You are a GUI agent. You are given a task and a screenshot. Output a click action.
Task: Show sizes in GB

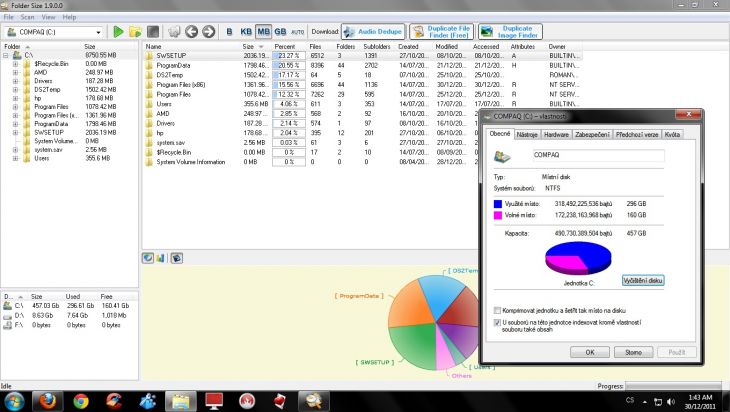(280, 32)
